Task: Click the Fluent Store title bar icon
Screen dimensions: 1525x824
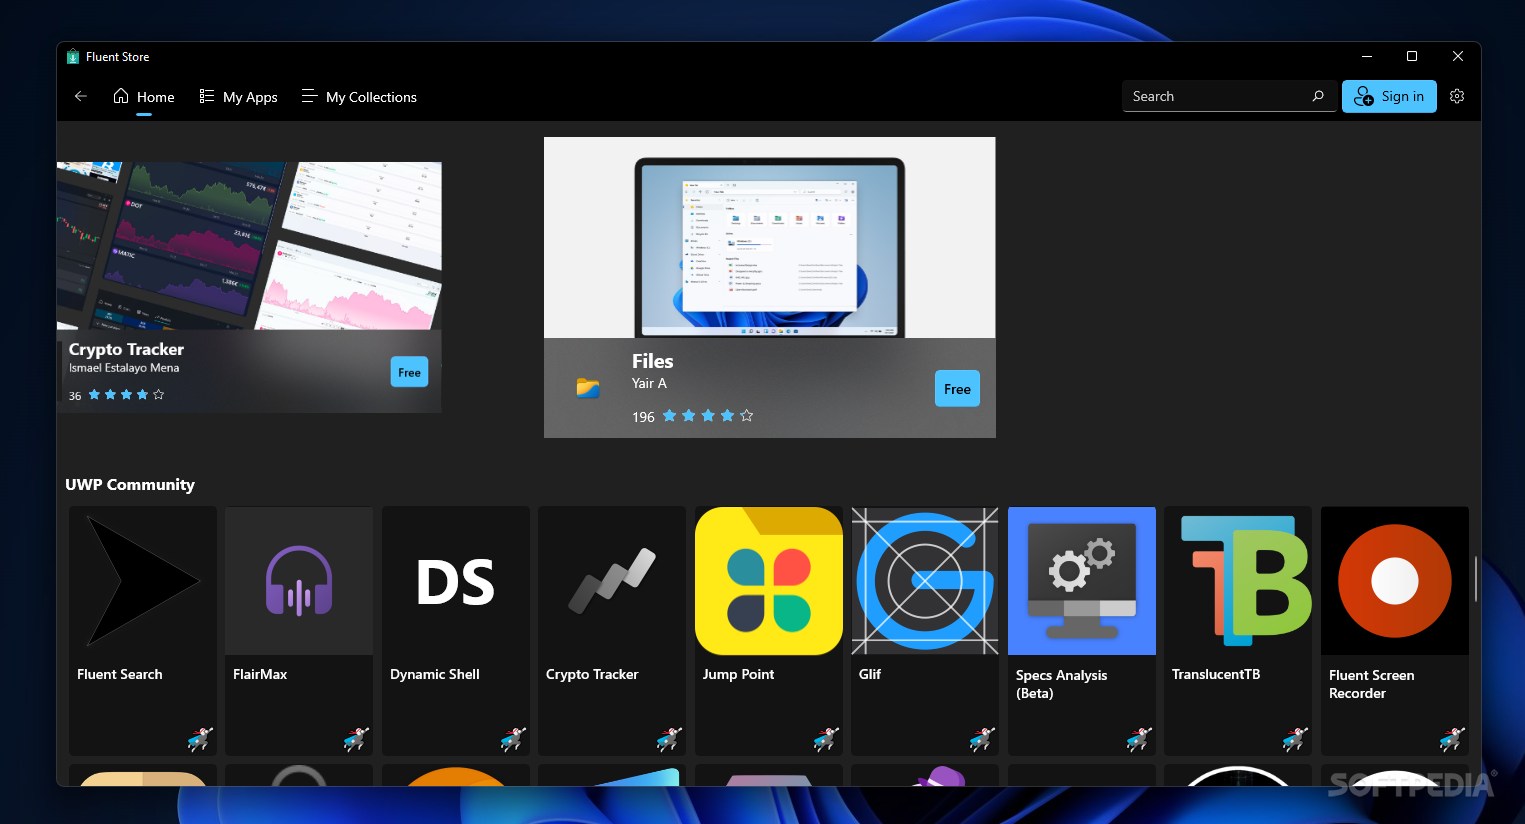Action: (x=72, y=57)
